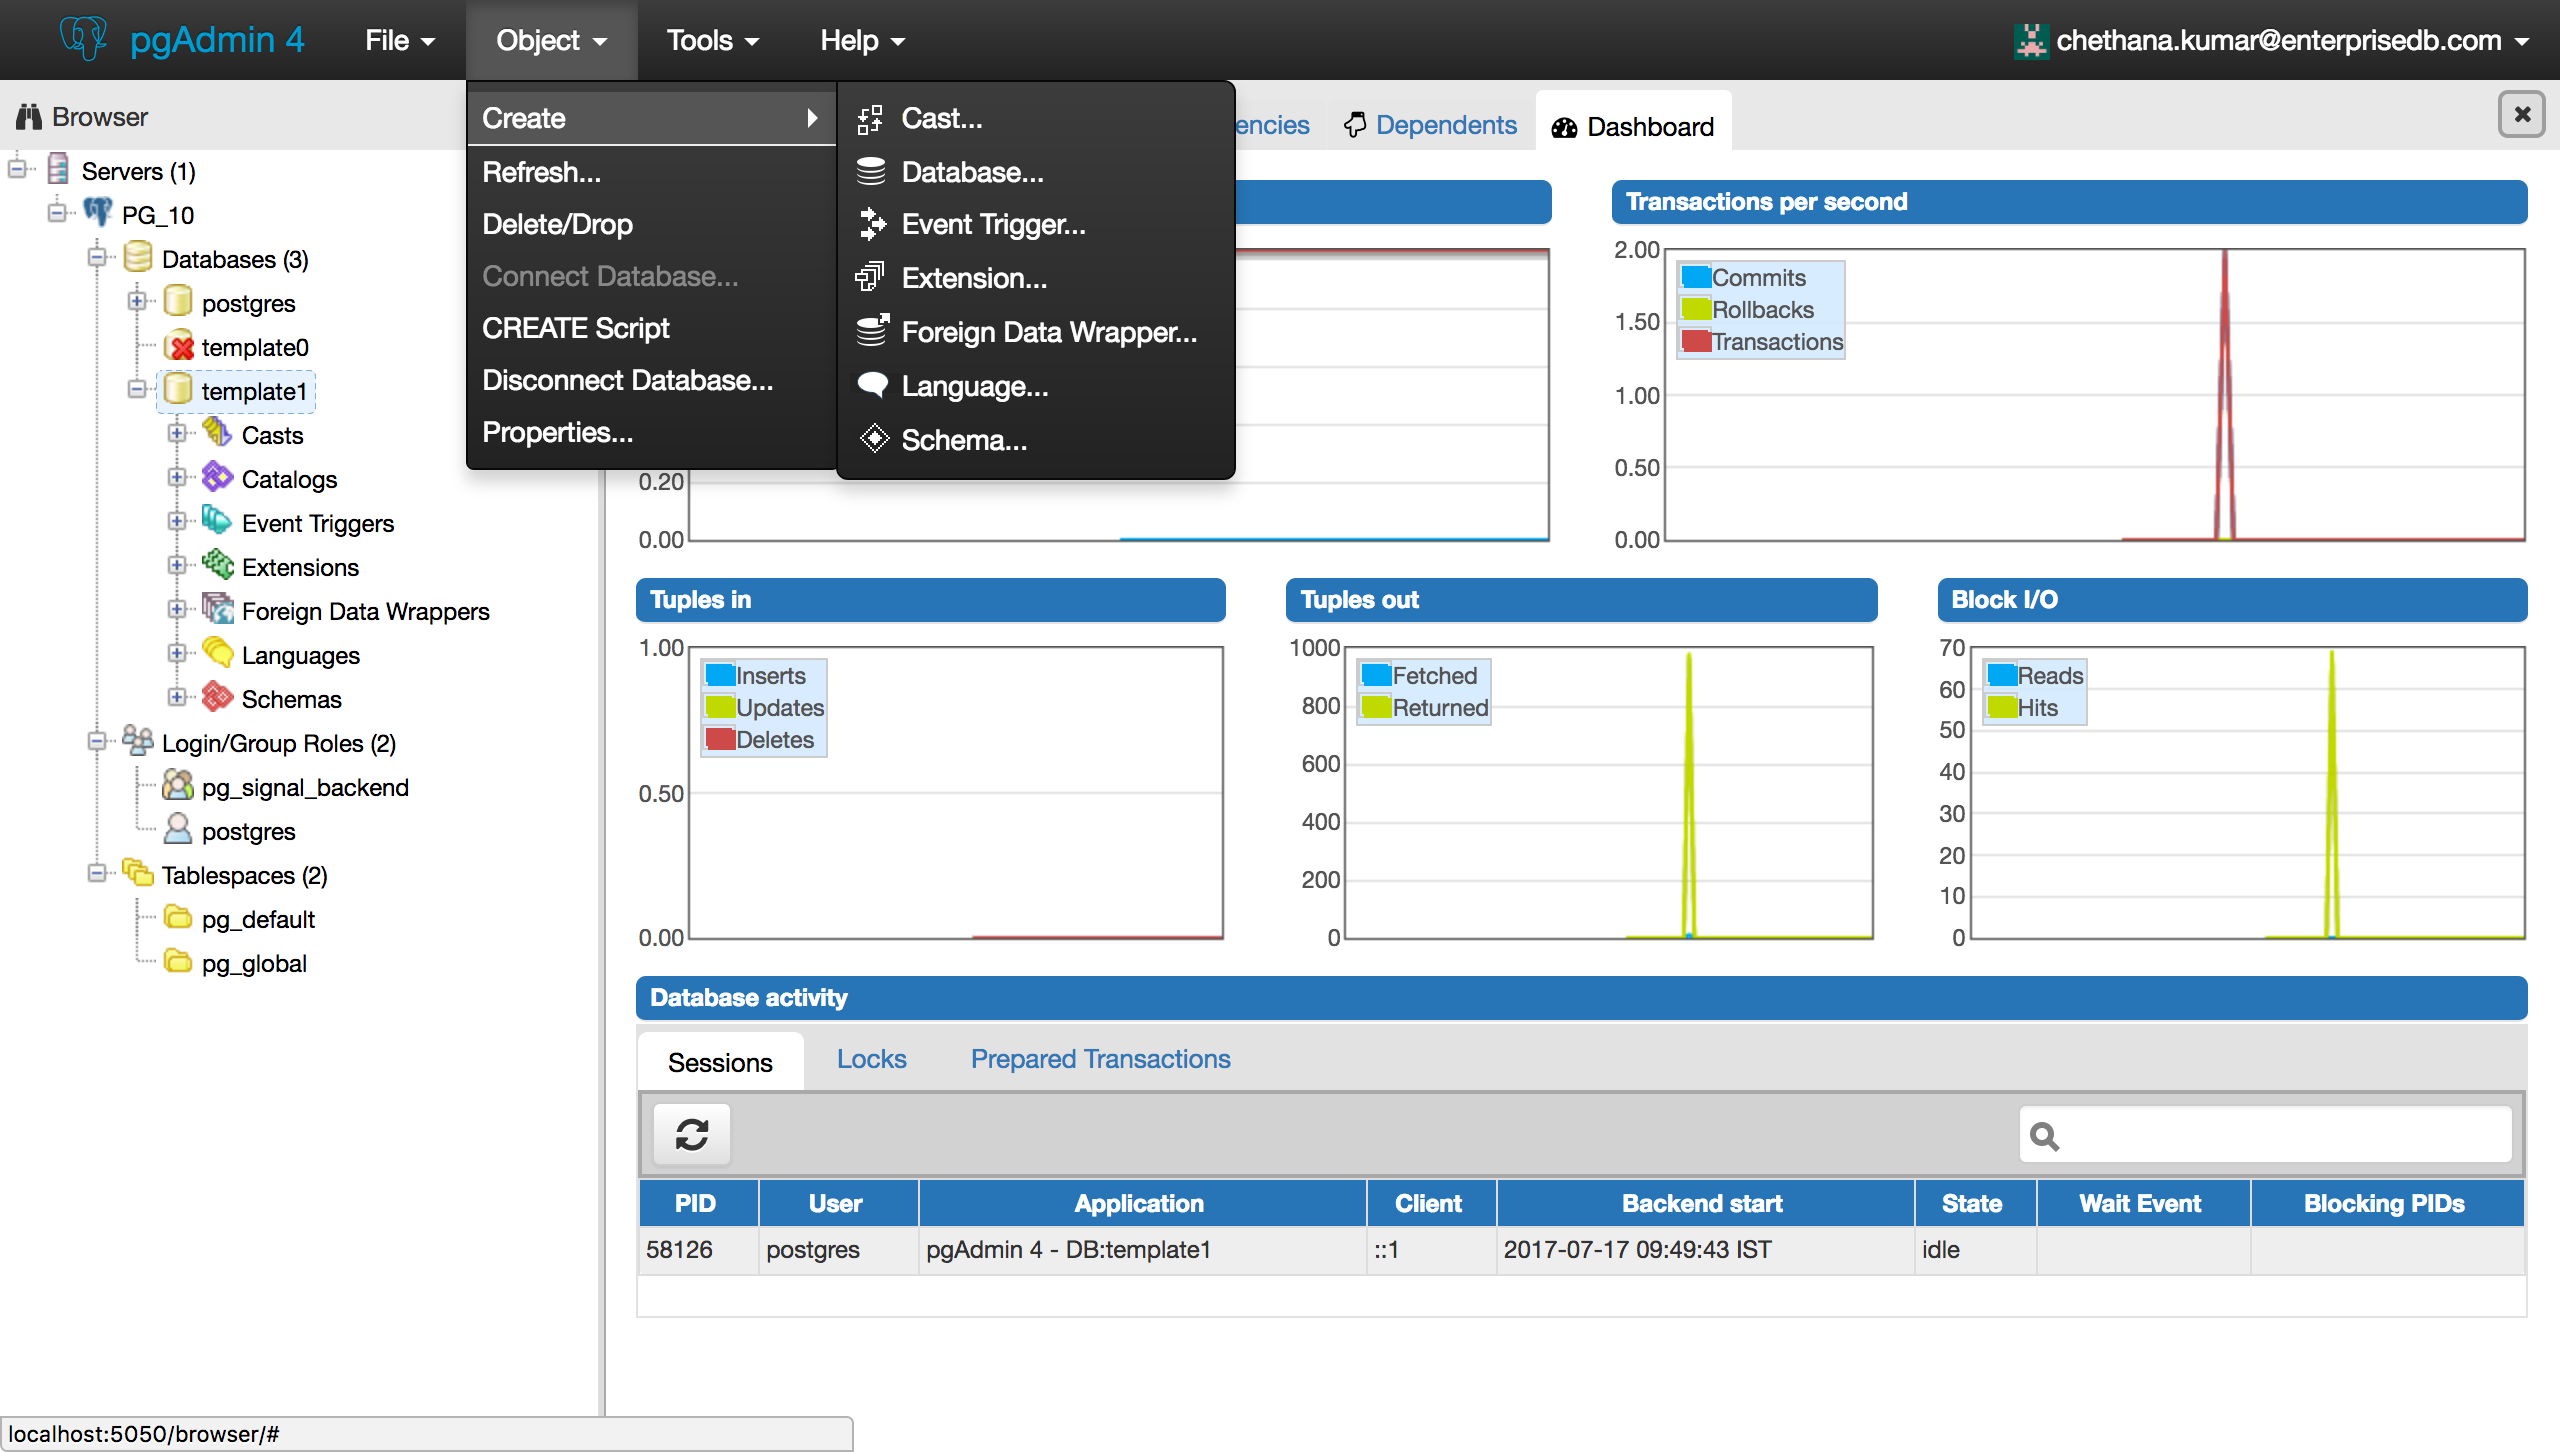Click the Foreign Data Wrappers node icon
Viewport: 2560px width, 1452px height.
point(217,609)
